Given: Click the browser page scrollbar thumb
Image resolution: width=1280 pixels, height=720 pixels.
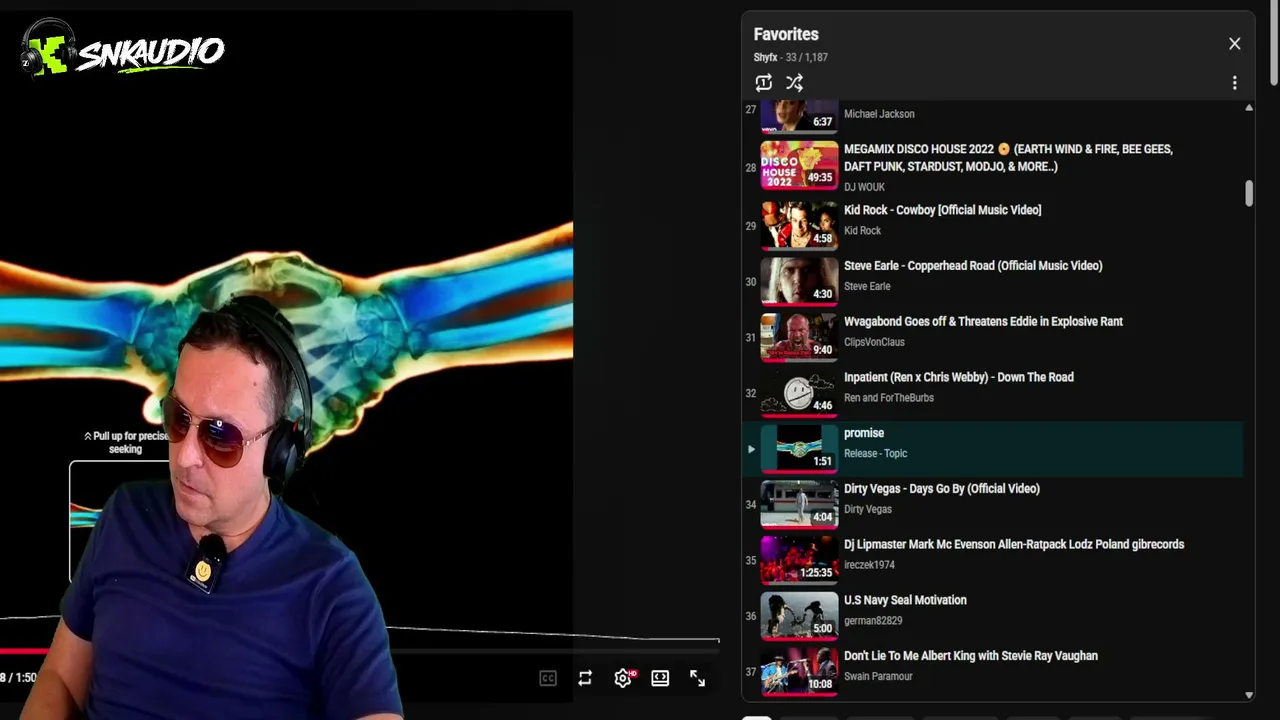Looking at the screenshot, I should click(x=1274, y=45).
